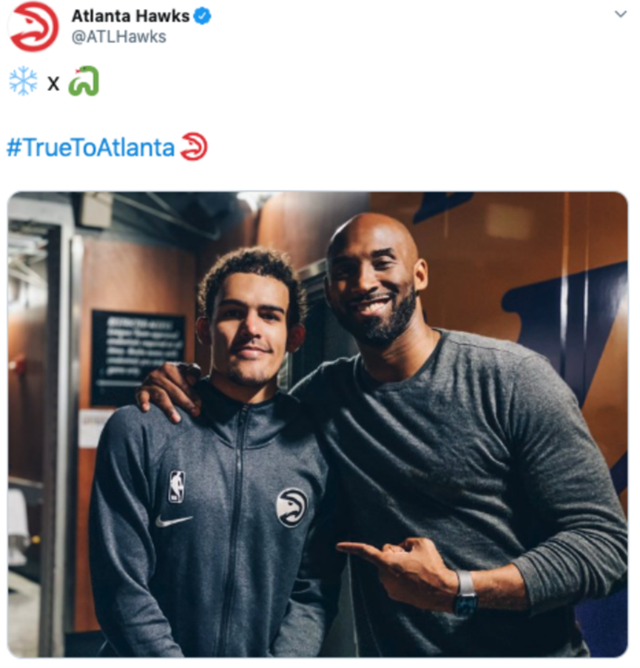Click the green snake emoji
Viewport: 640px width, 668px height.
tap(84, 81)
